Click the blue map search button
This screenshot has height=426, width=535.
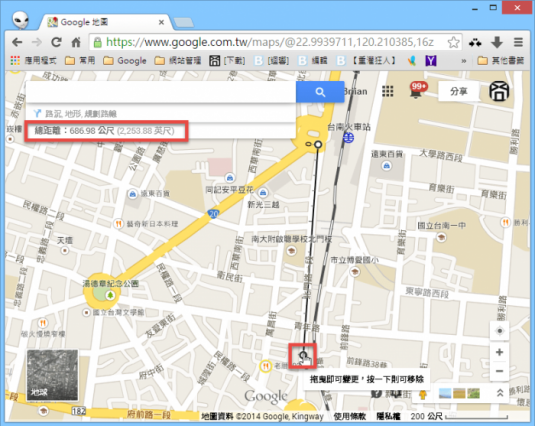pyautogui.click(x=320, y=92)
